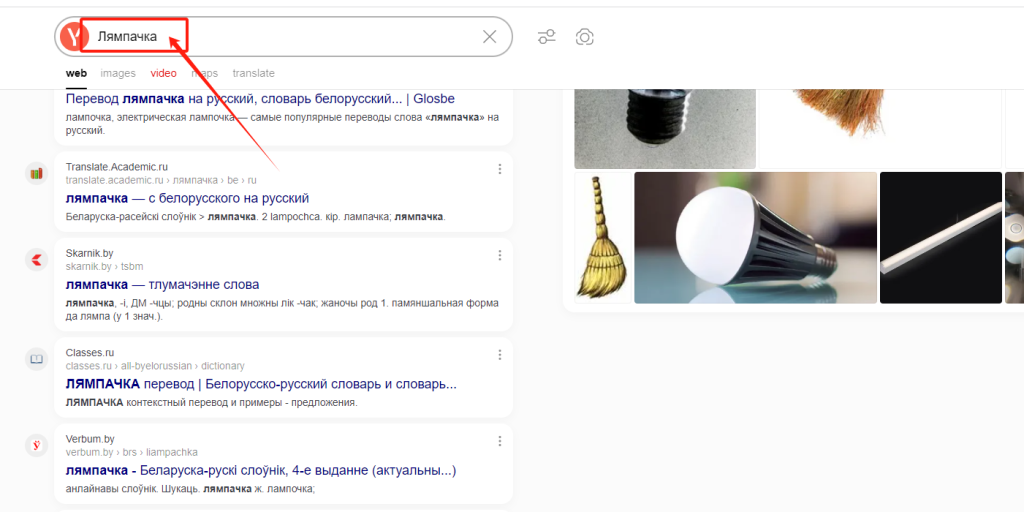Switch to the images tab
Viewport: 1024px width, 512px height.
pos(118,73)
